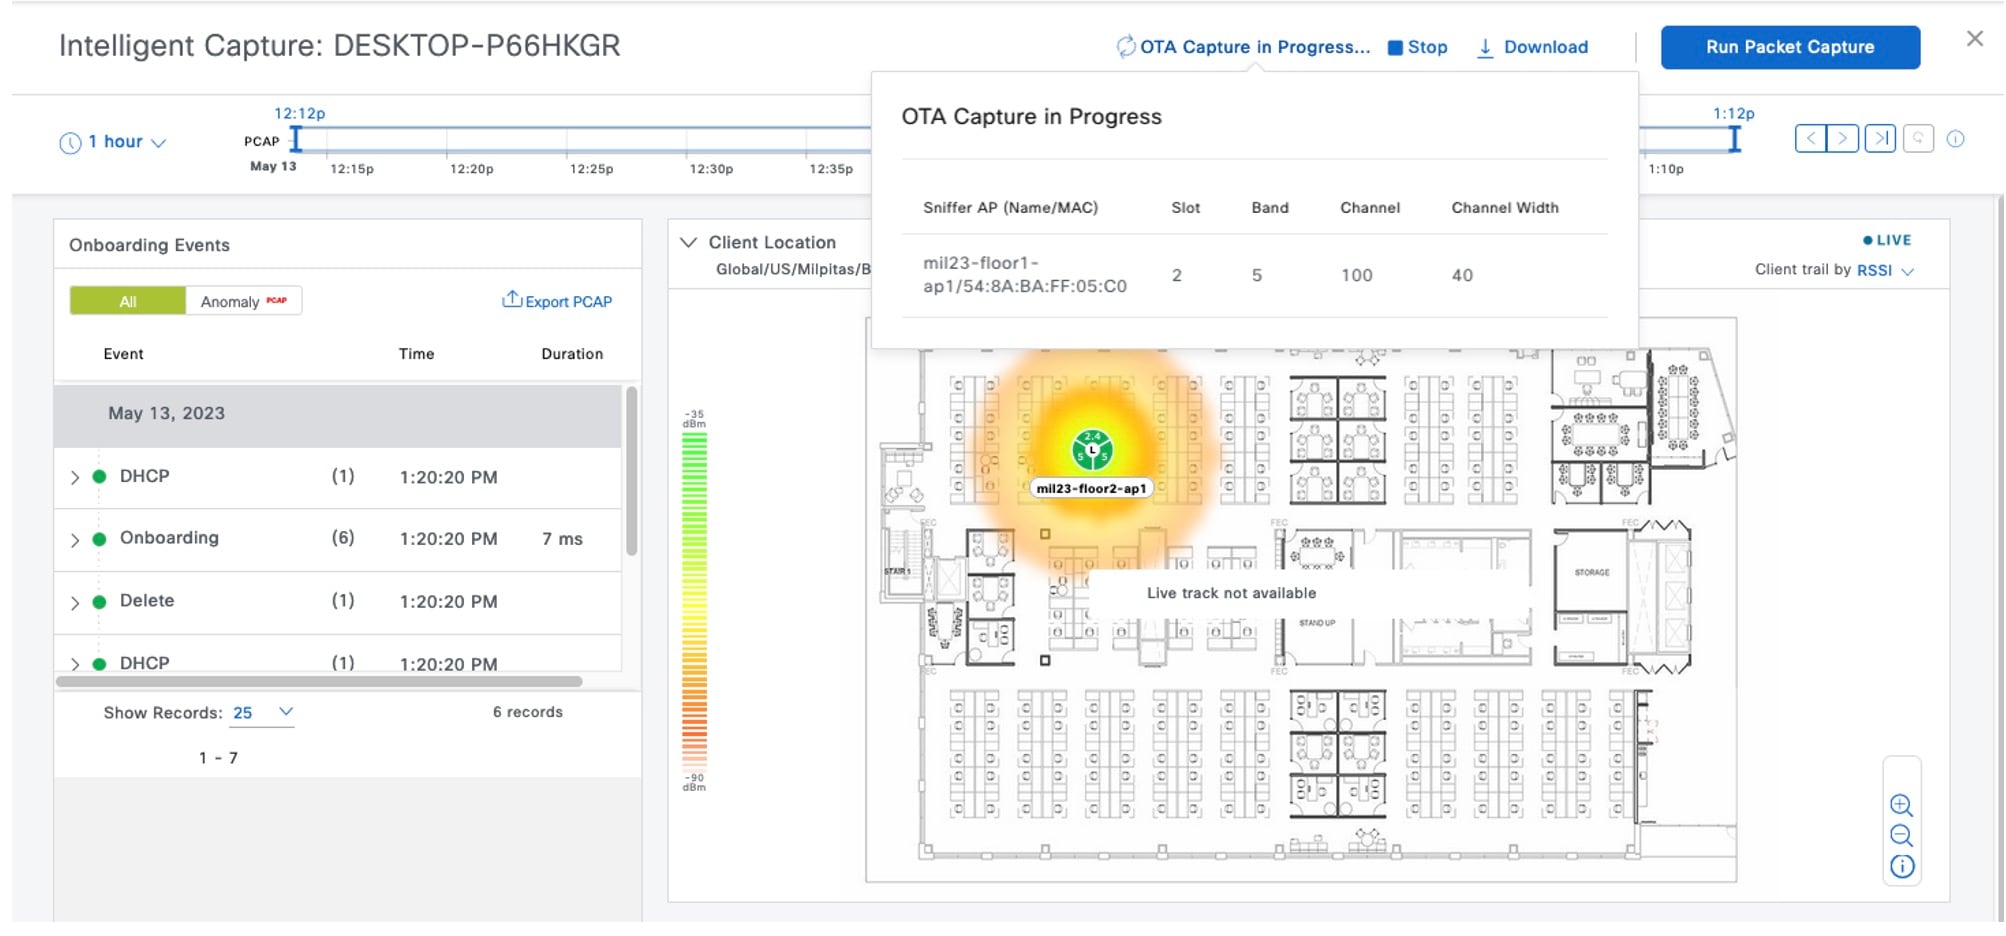Click the May 13, 2023 date row

(338, 415)
